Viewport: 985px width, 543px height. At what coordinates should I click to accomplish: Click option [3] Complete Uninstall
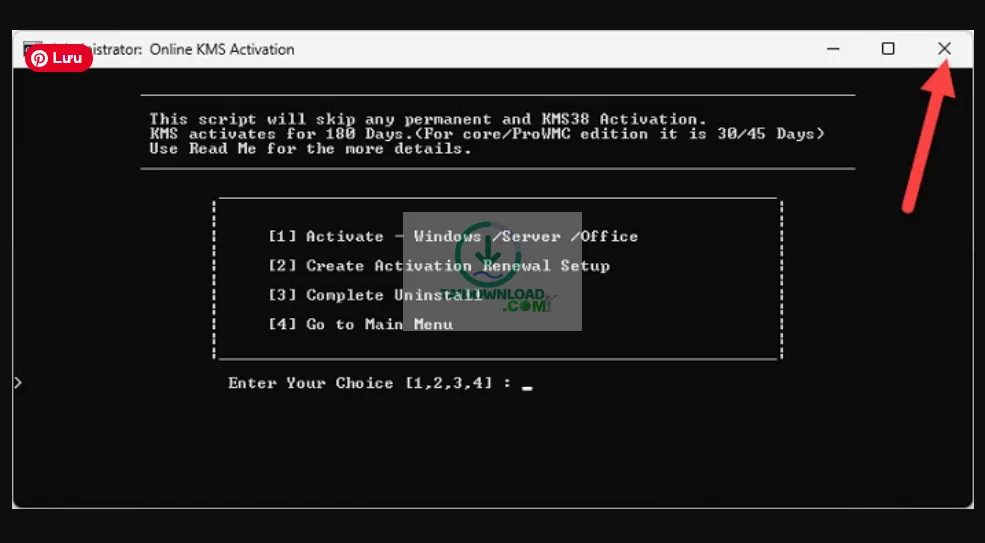pyautogui.click(x=375, y=295)
